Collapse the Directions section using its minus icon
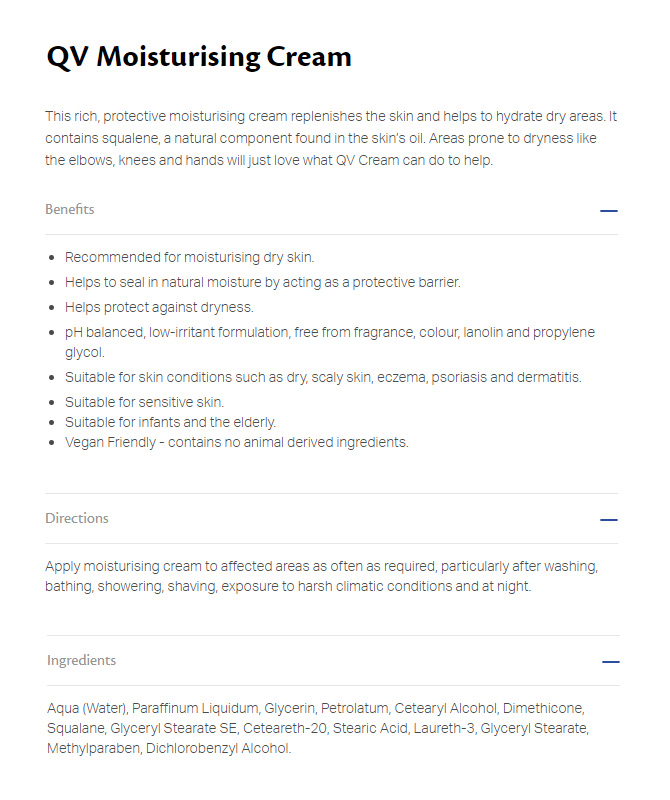The image size is (670, 800). pos(608,520)
